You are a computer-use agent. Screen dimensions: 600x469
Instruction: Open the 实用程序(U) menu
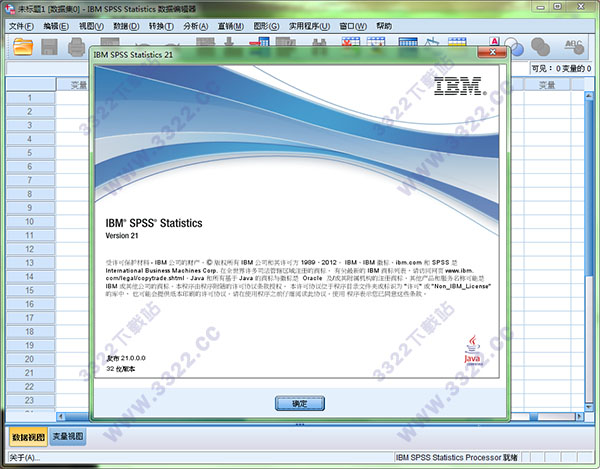tap(309, 26)
